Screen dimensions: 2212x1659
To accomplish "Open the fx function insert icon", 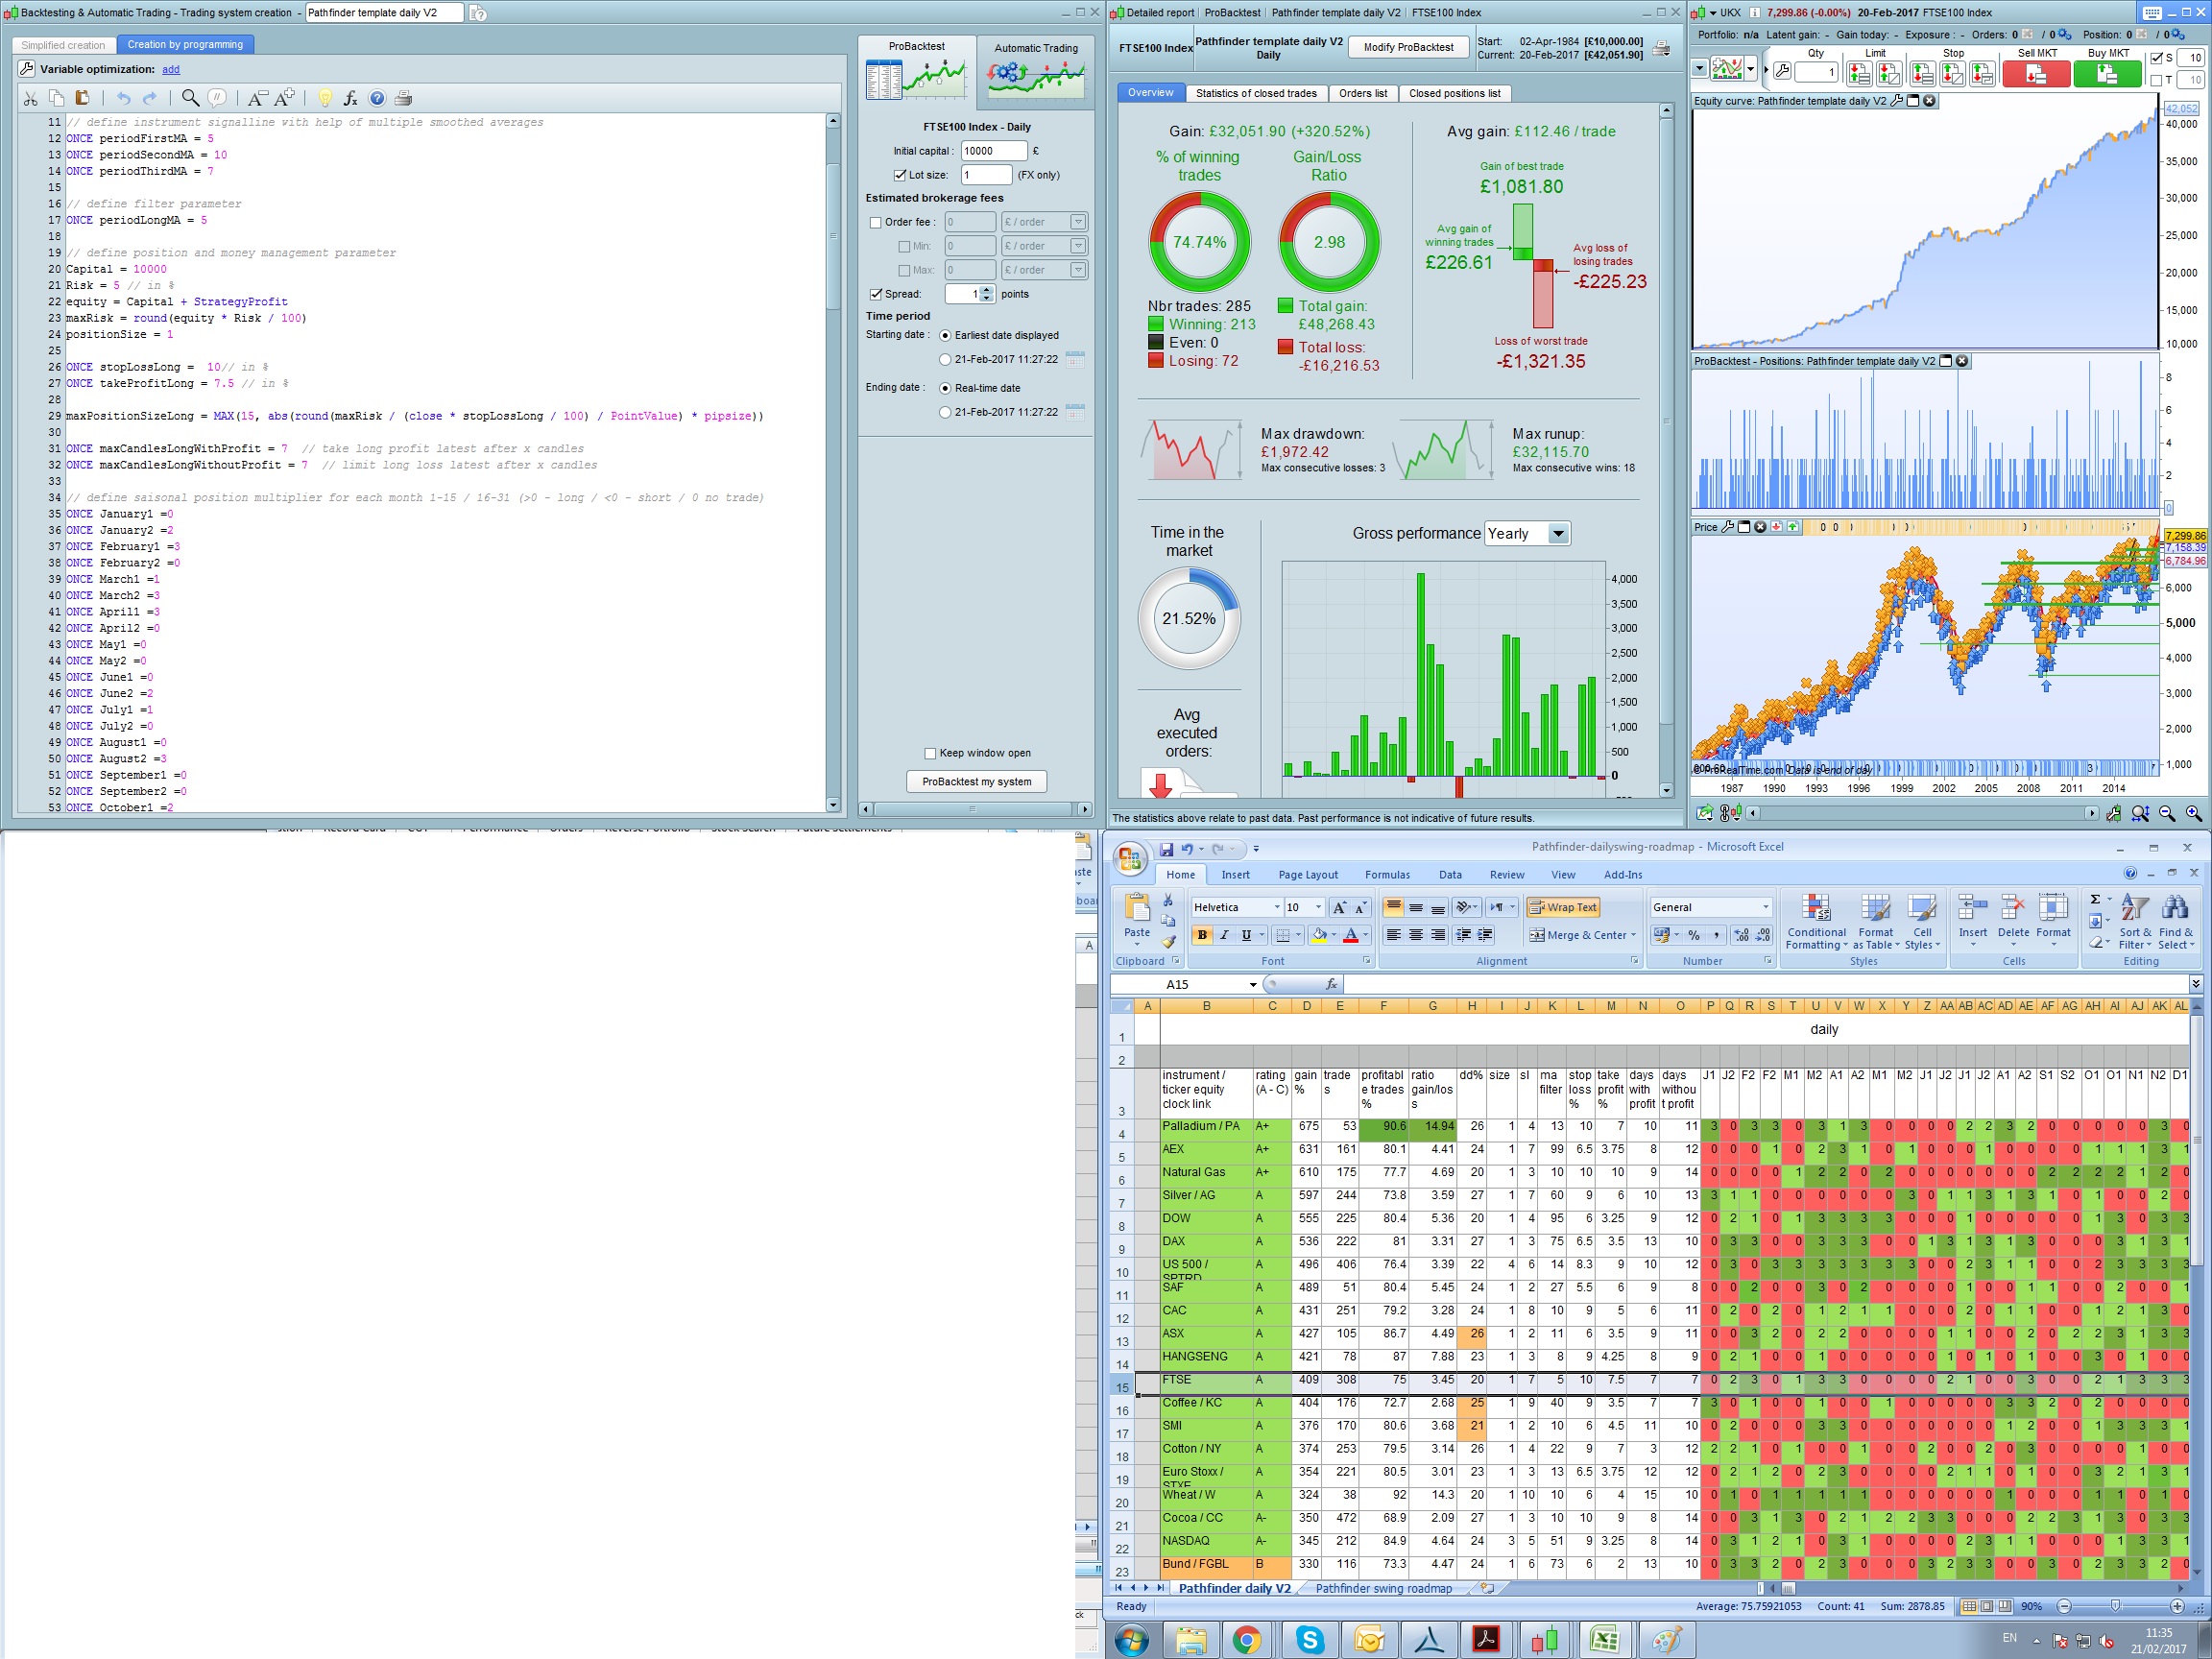I will point(350,98).
